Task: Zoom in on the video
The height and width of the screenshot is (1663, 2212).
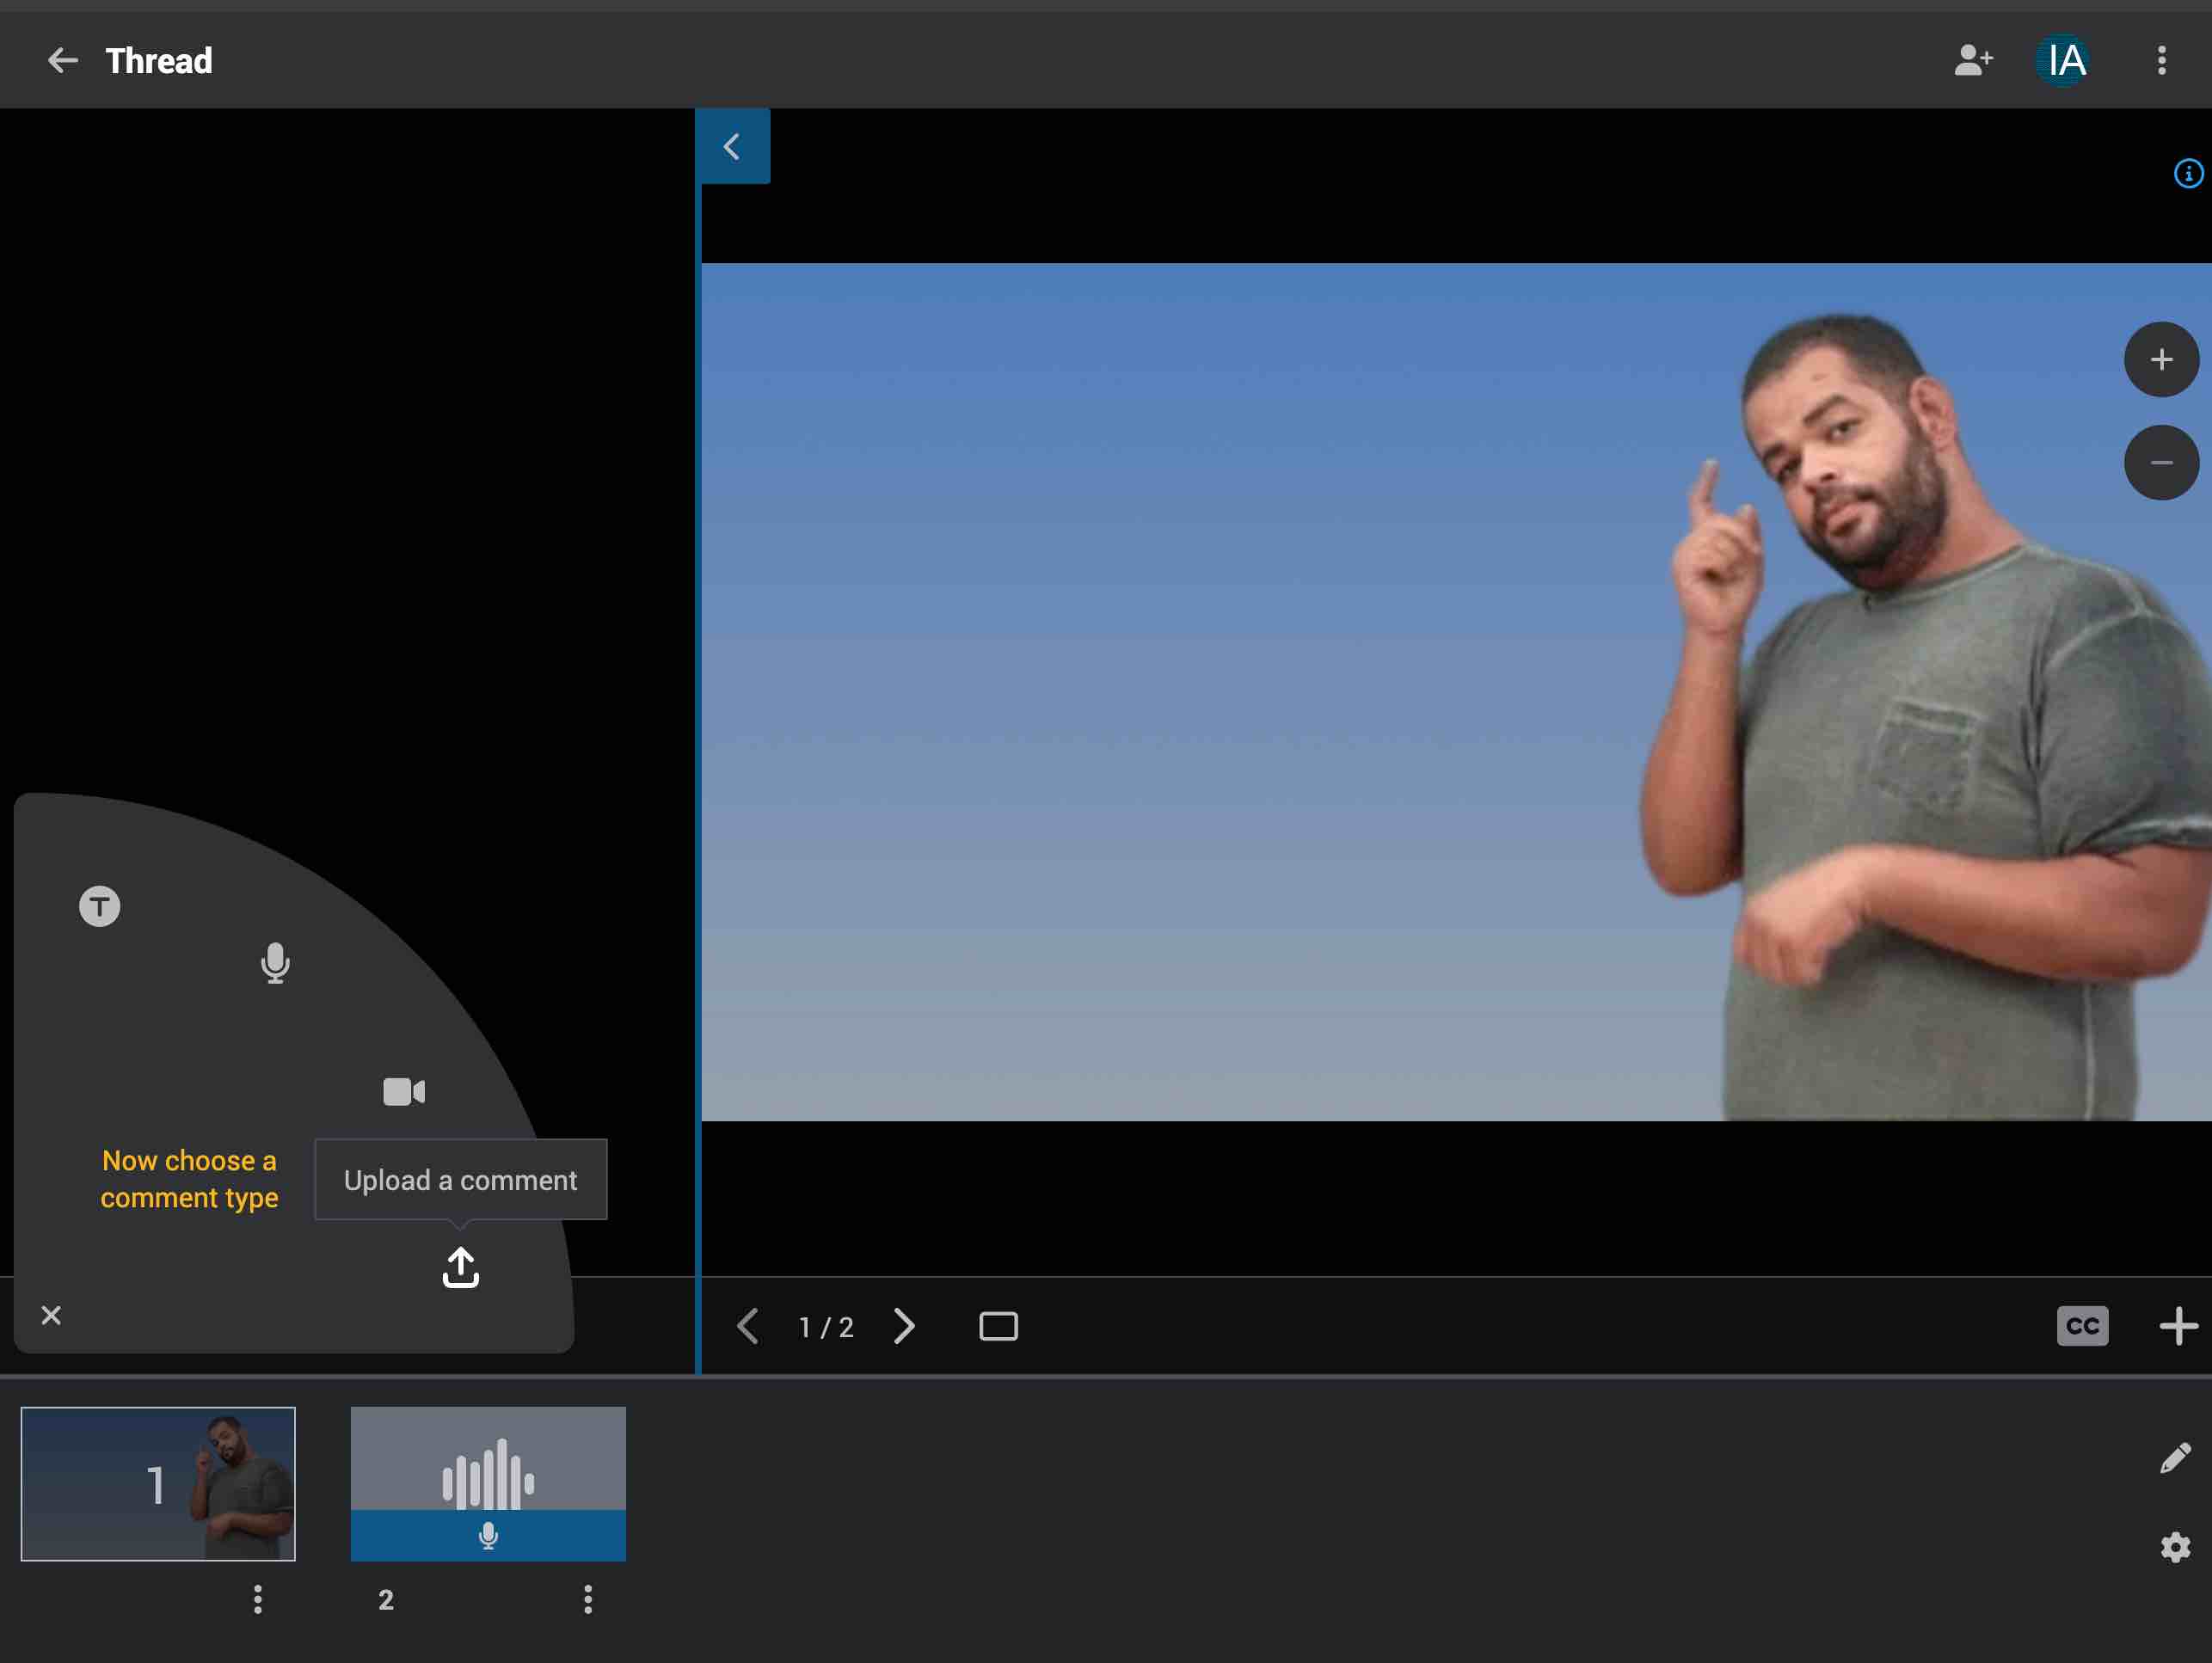Action: (x=2161, y=360)
